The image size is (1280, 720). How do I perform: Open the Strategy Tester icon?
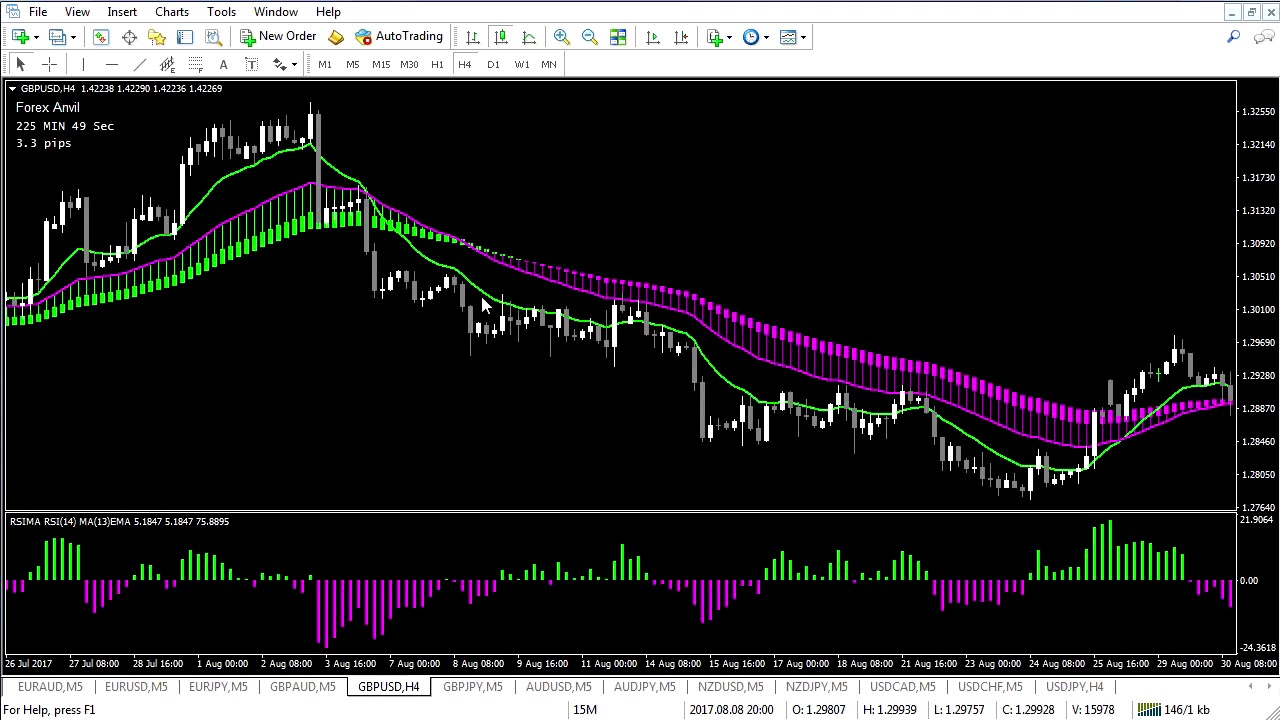pyautogui.click(x=213, y=37)
